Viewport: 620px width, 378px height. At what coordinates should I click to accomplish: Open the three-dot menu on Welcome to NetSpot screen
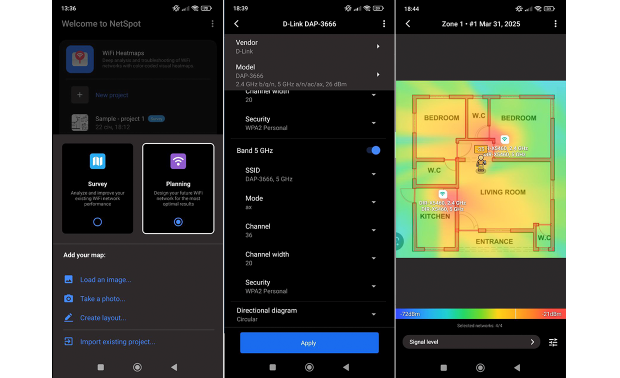pyautogui.click(x=212, y=24)
